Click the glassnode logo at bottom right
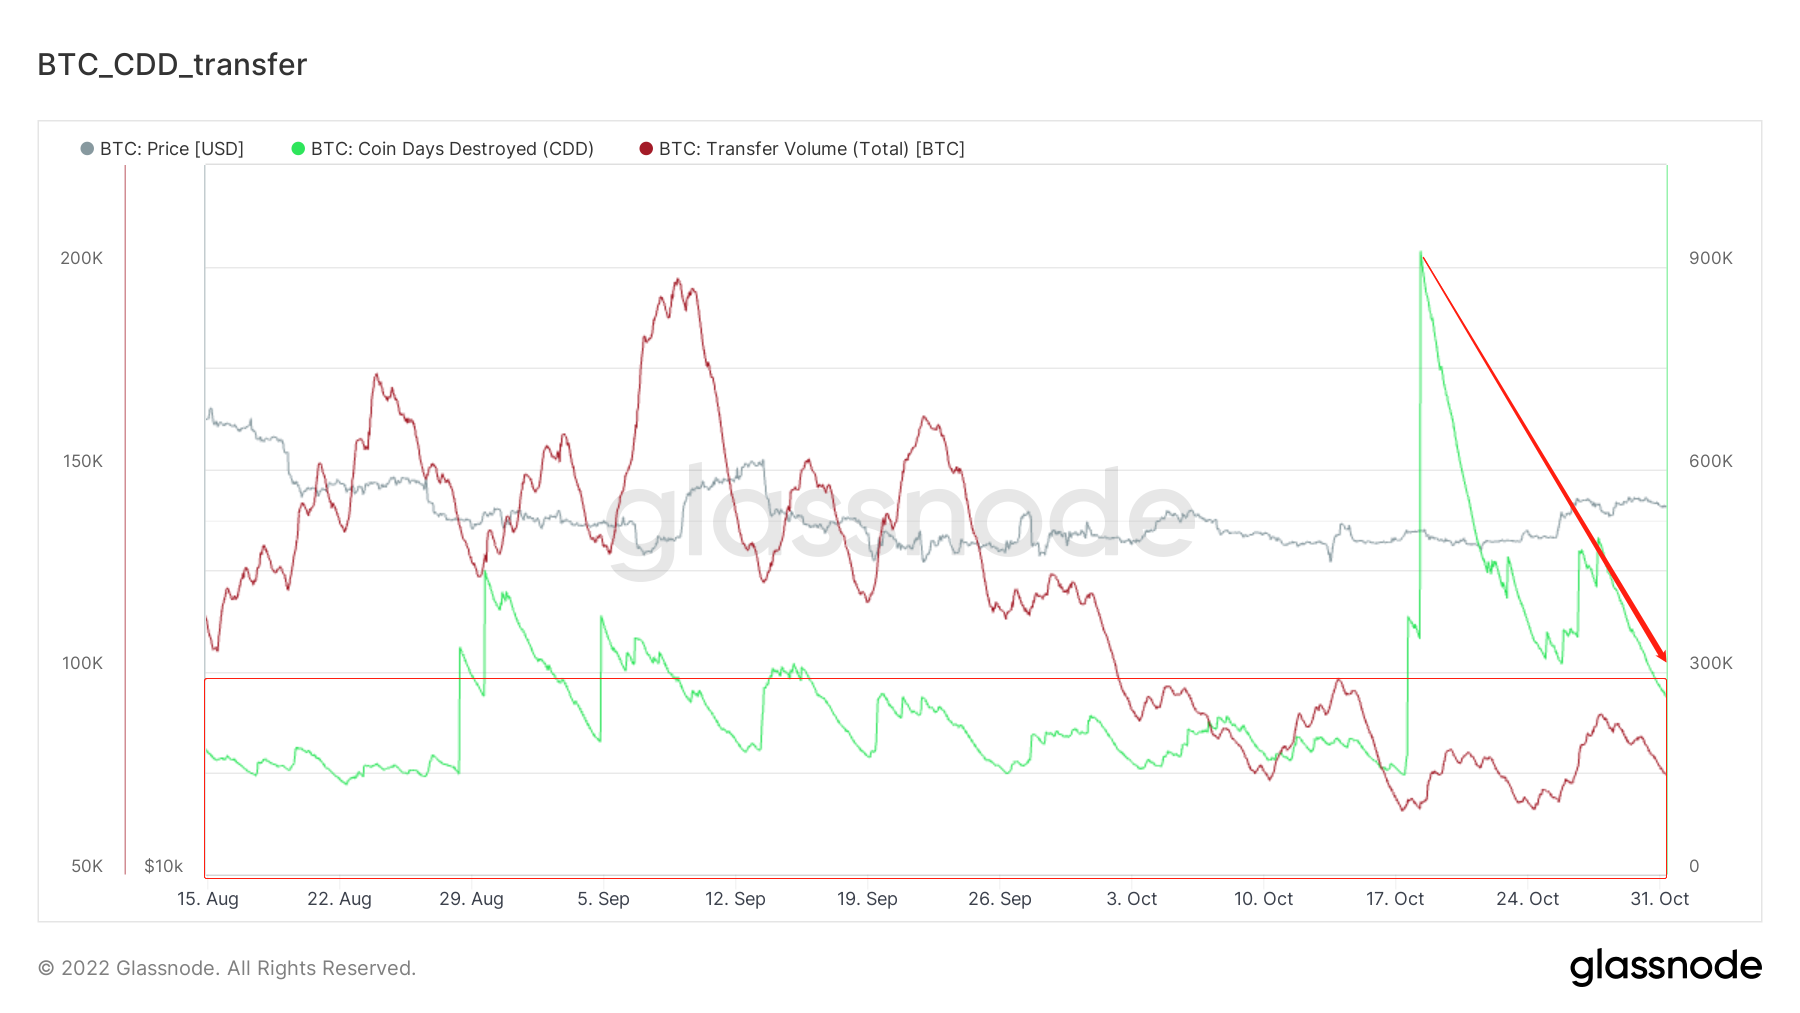This screenshot has height=1013, width=1800. pyautogui.click(x=1665, y=967)
